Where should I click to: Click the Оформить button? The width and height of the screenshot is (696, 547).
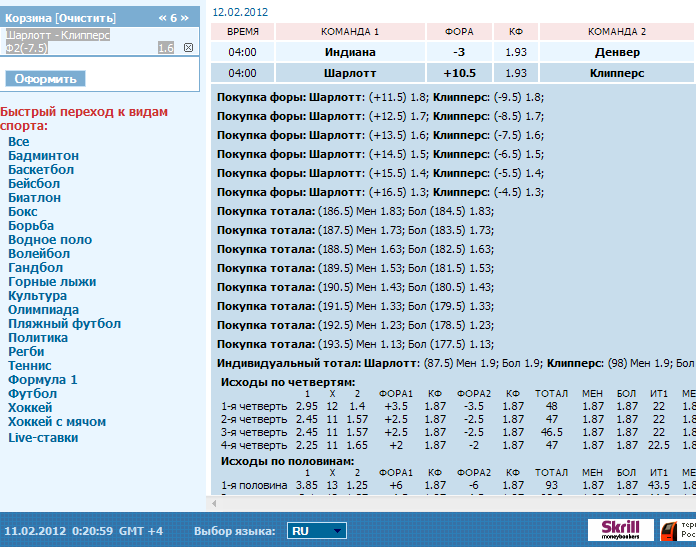pos(45,79)
